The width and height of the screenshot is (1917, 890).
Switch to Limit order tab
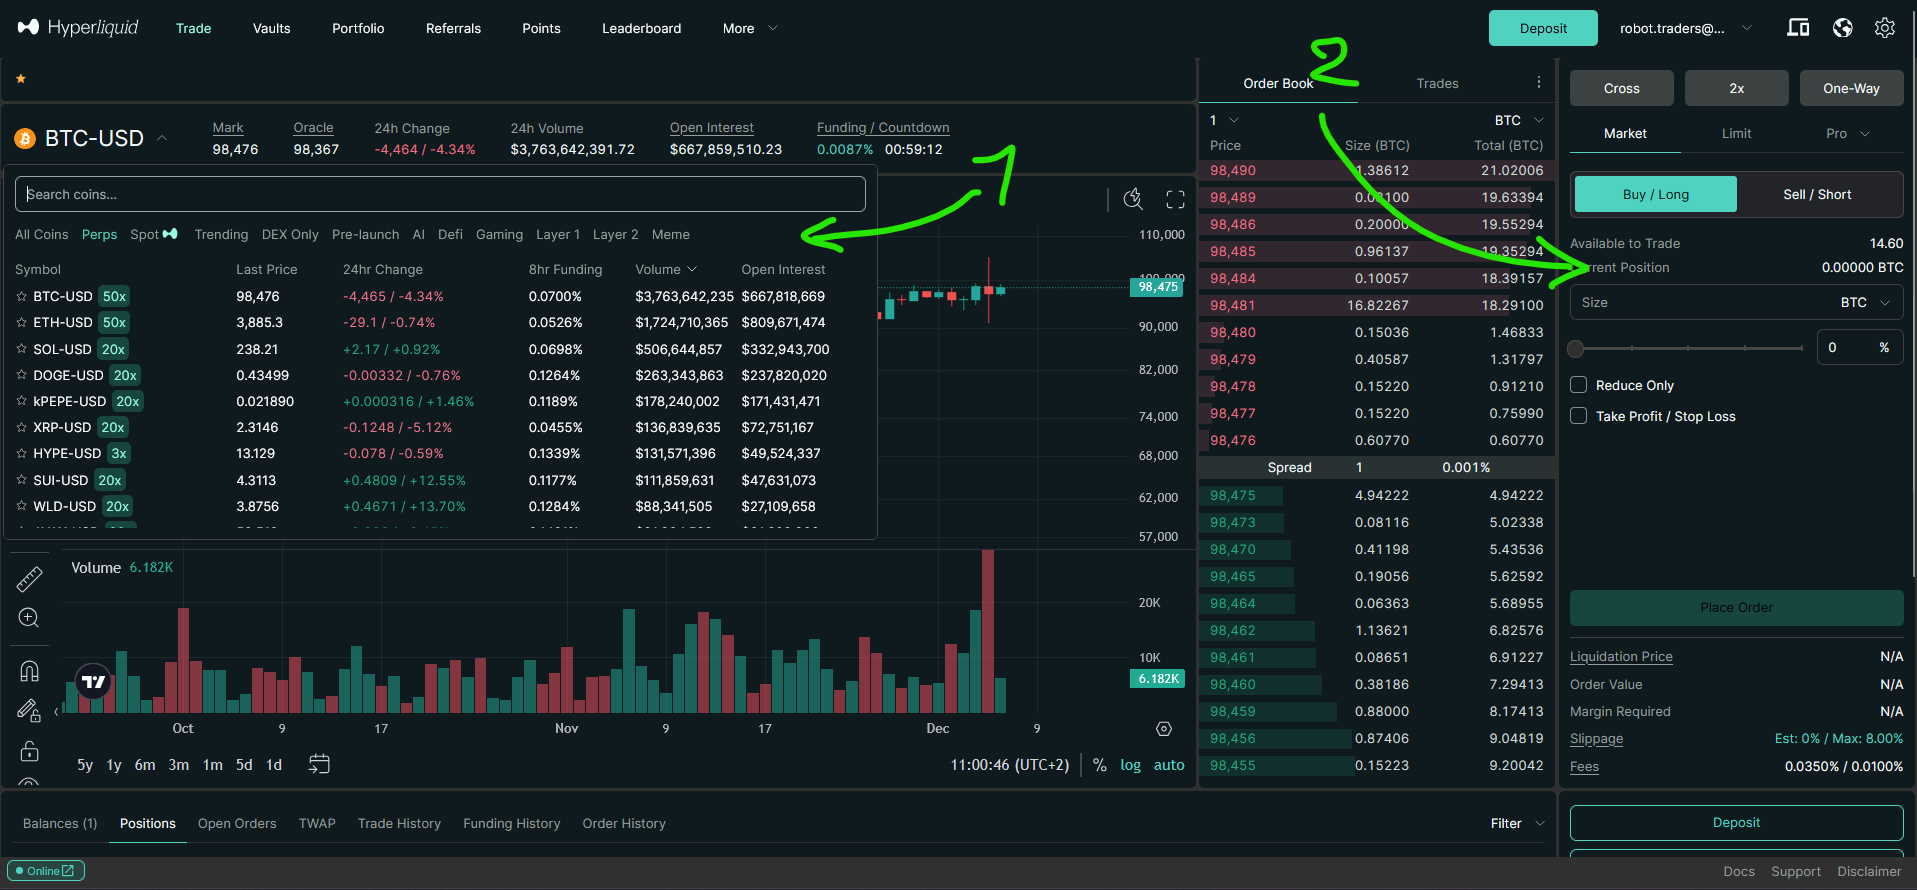(x=1736, y=133)
